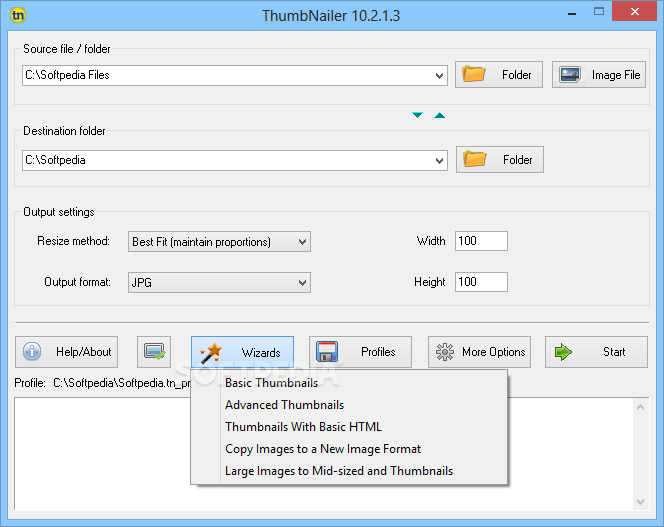Click the source path C:\Softpedia Files text
This screenshot has height=527, width=664.
[x=67, y=75]
